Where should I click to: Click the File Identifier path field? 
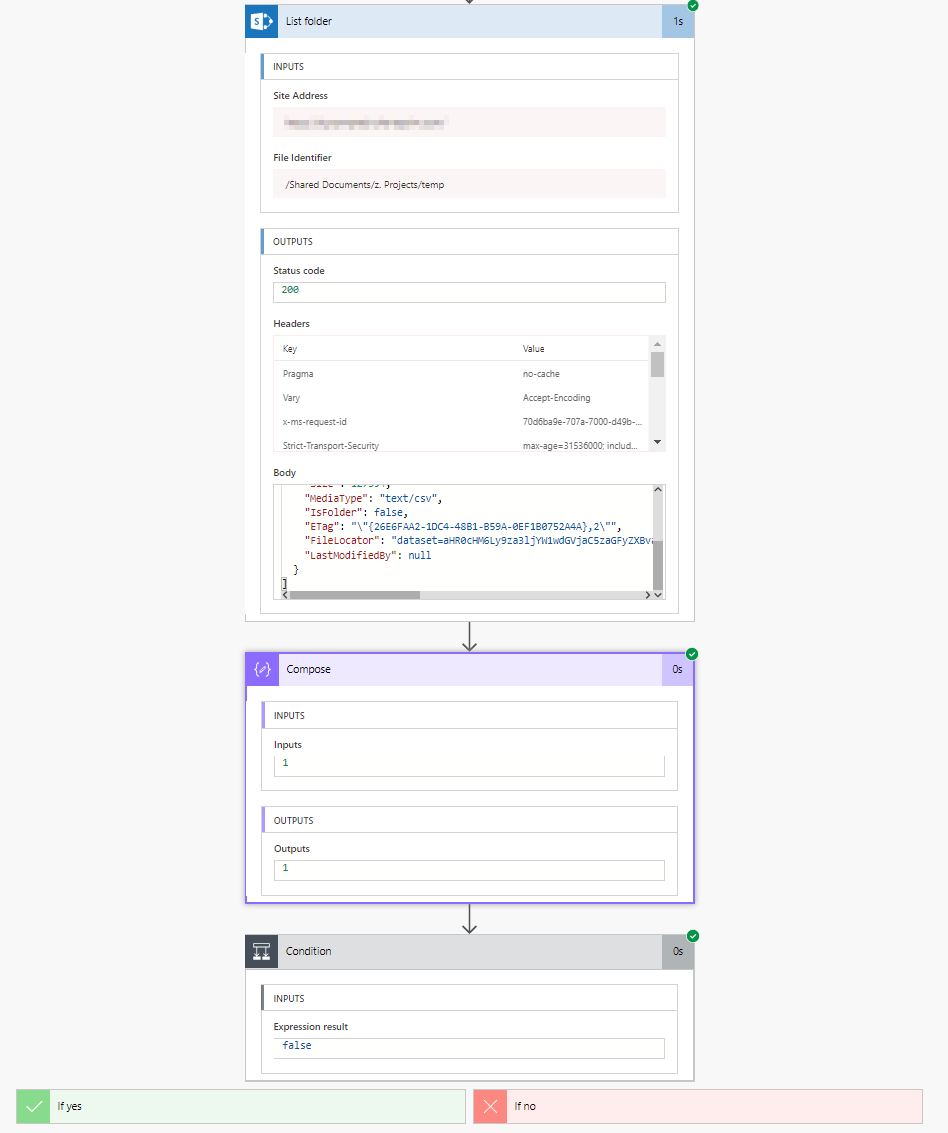click(470, 184)
